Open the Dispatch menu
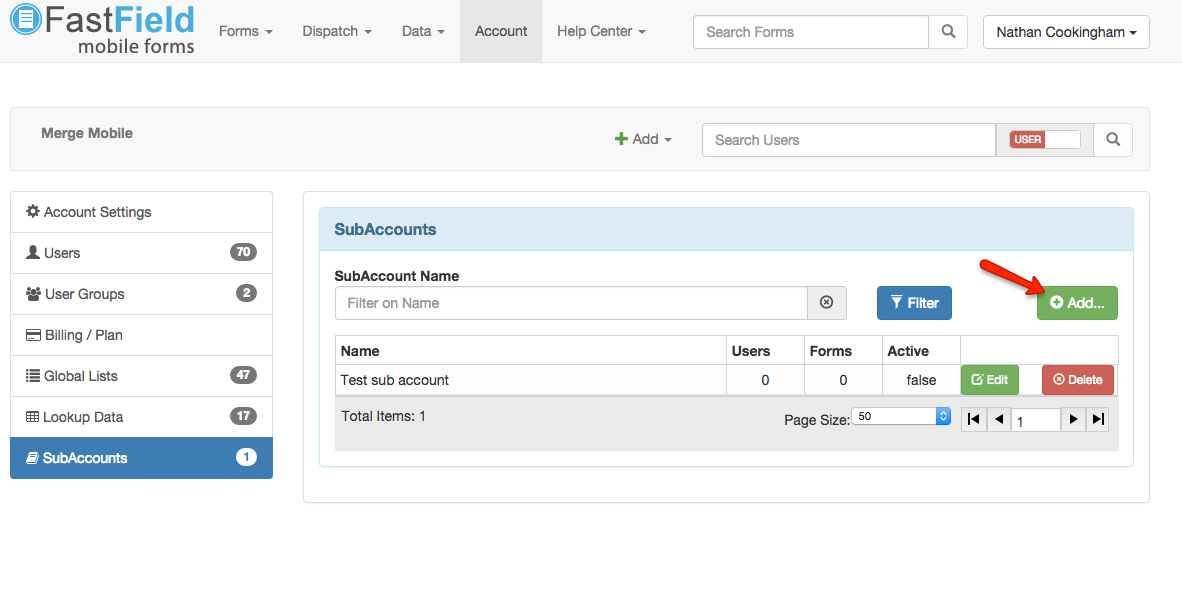 point(337,31)
